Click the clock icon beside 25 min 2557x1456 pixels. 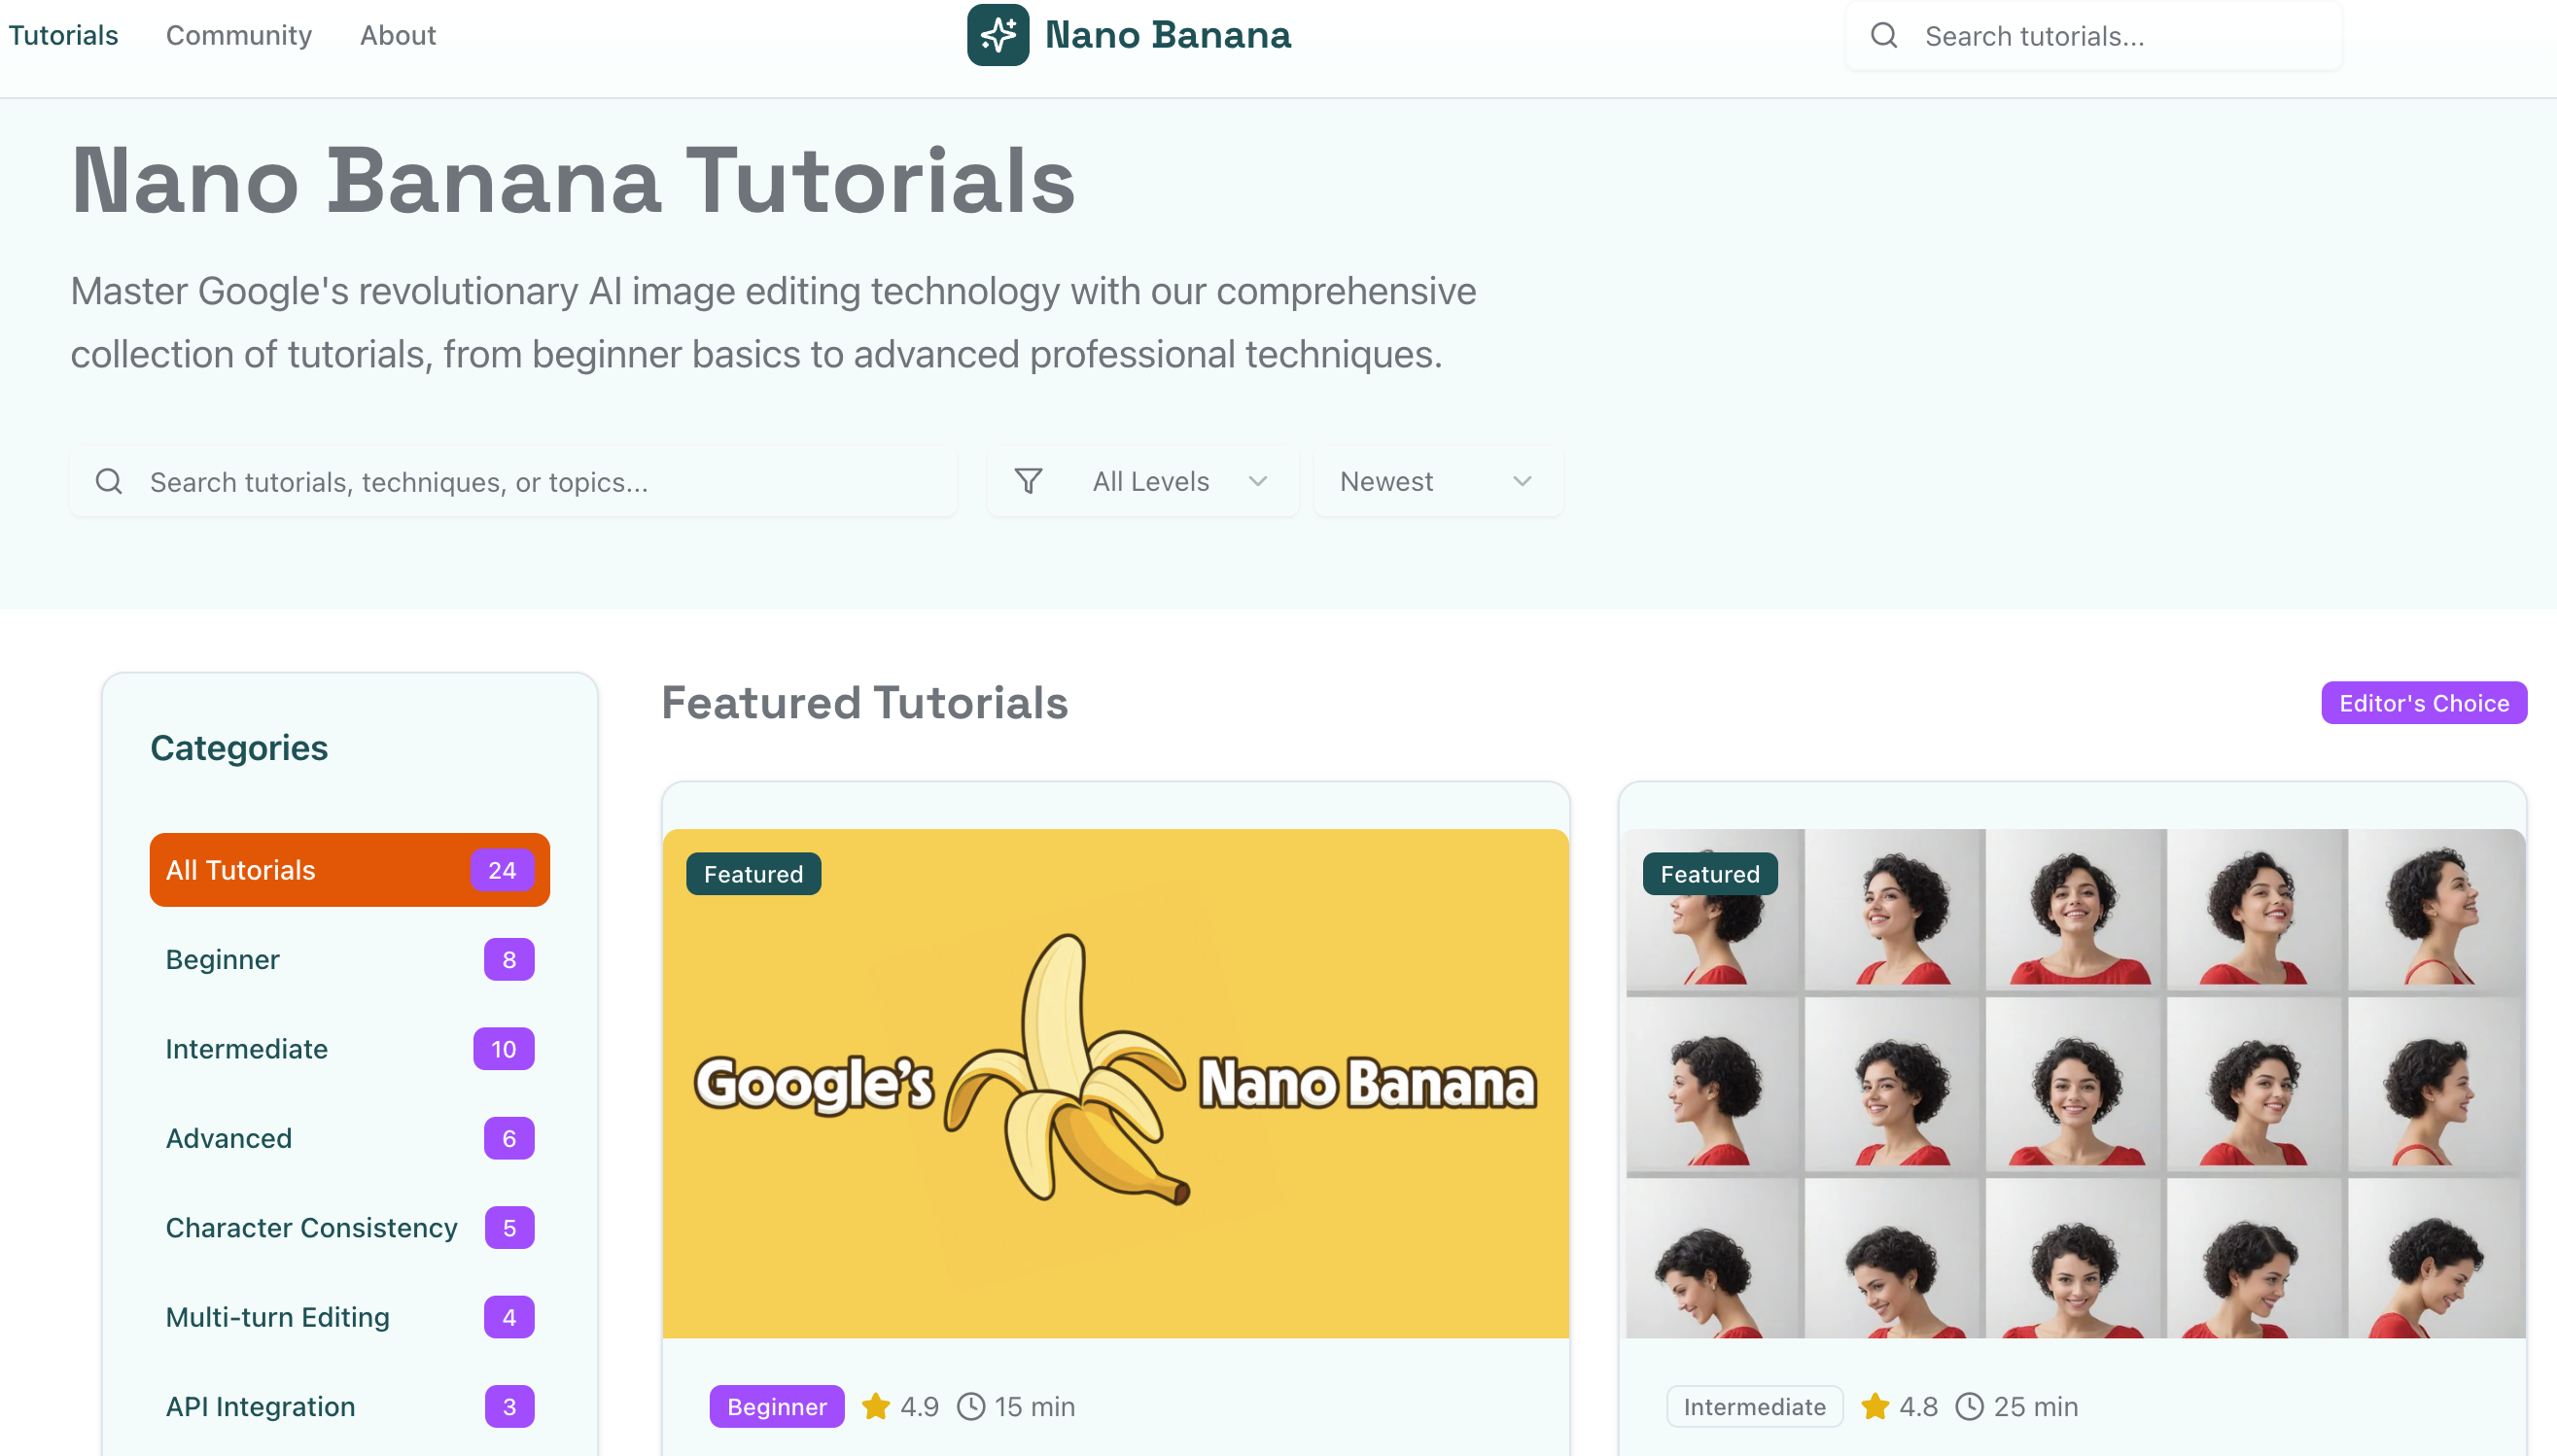click(x=1969, y=1406)
